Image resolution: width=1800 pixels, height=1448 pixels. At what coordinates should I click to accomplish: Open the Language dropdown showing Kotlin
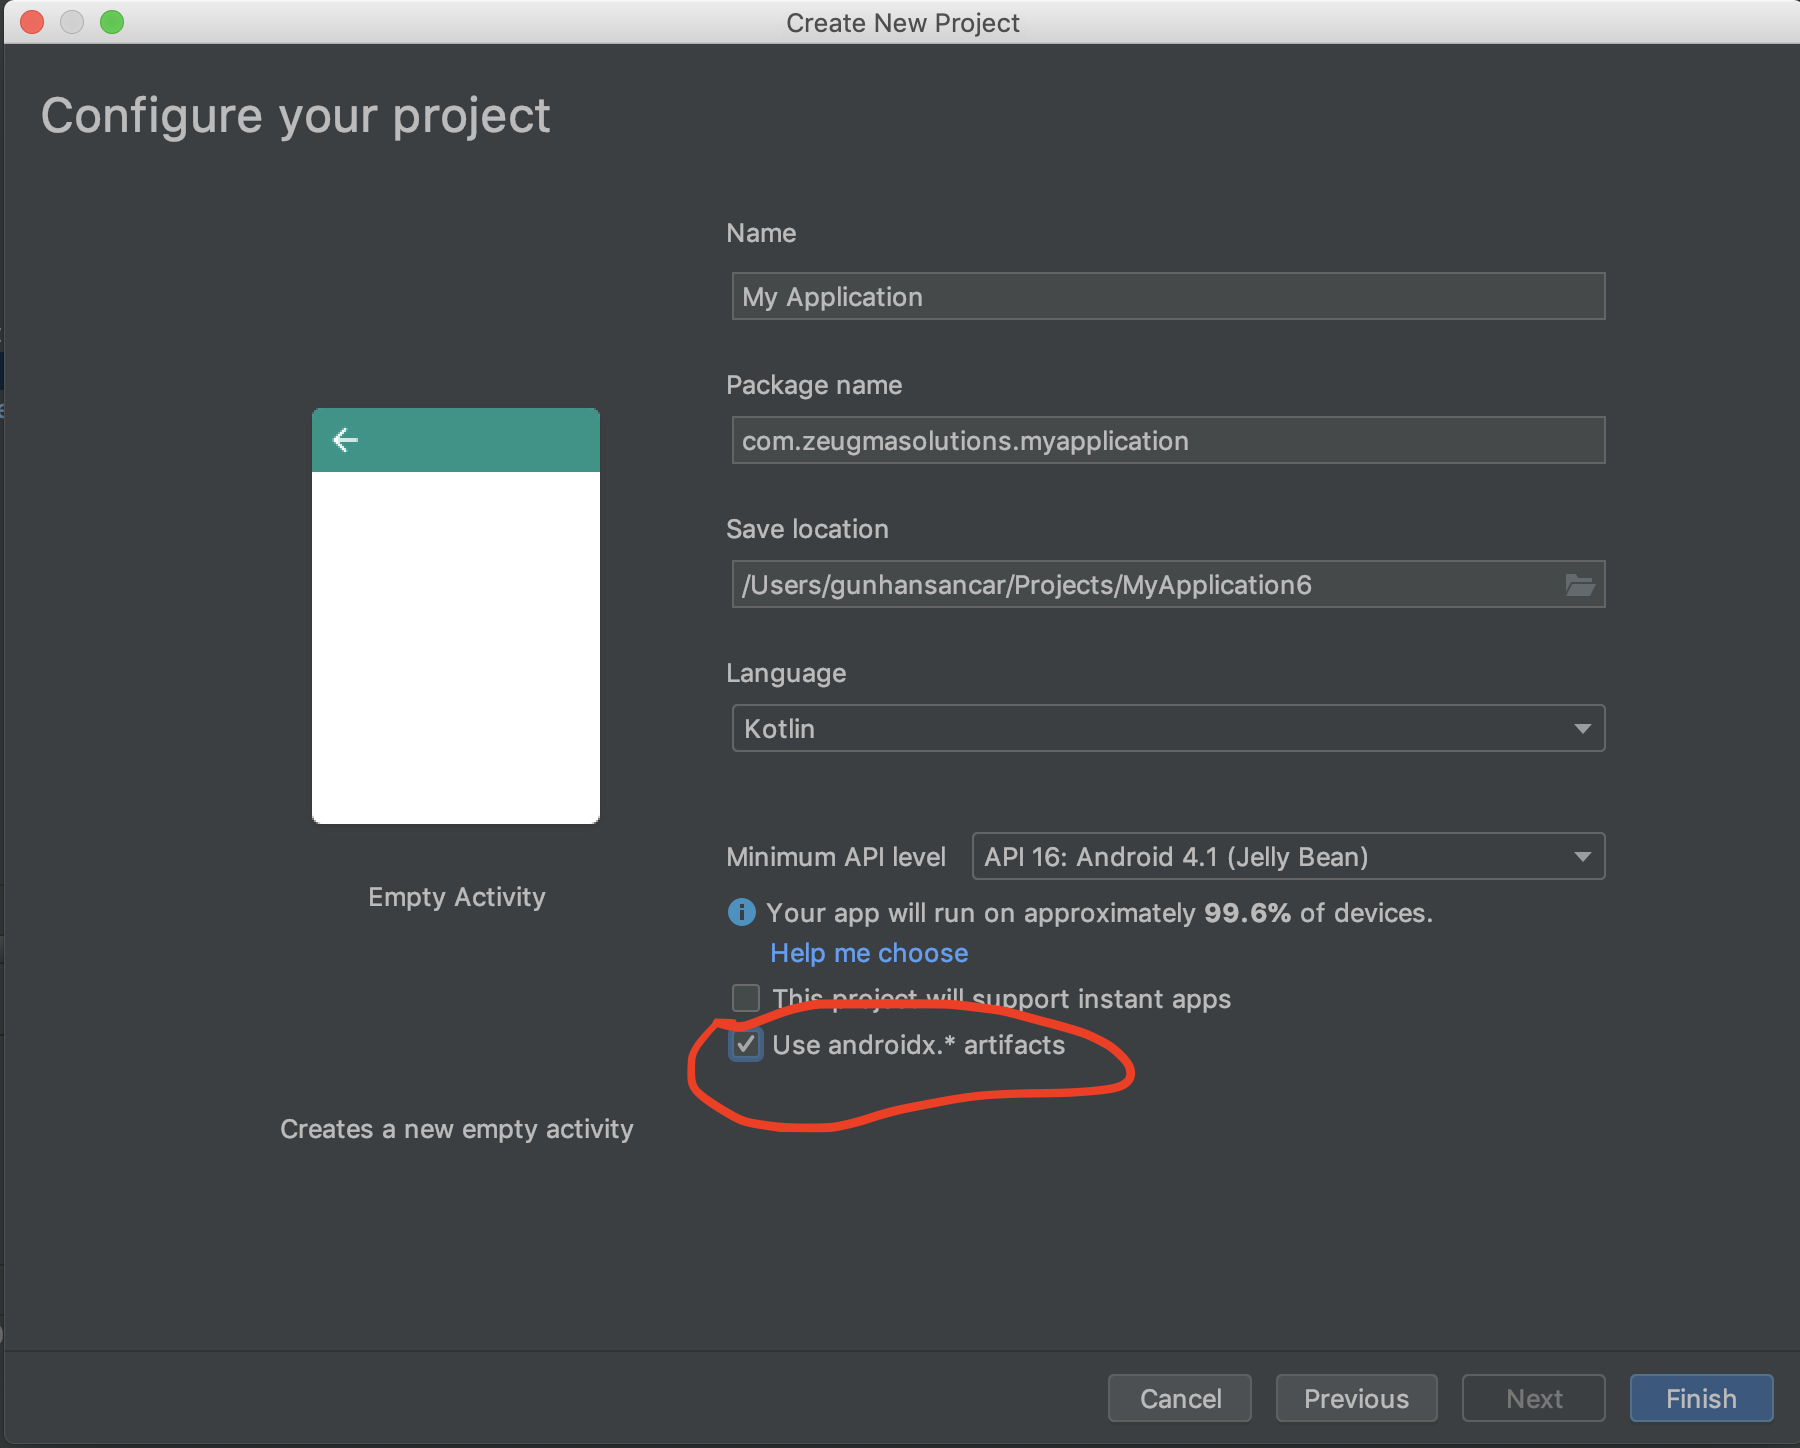pyautogui.click(x=1166, y=728)
